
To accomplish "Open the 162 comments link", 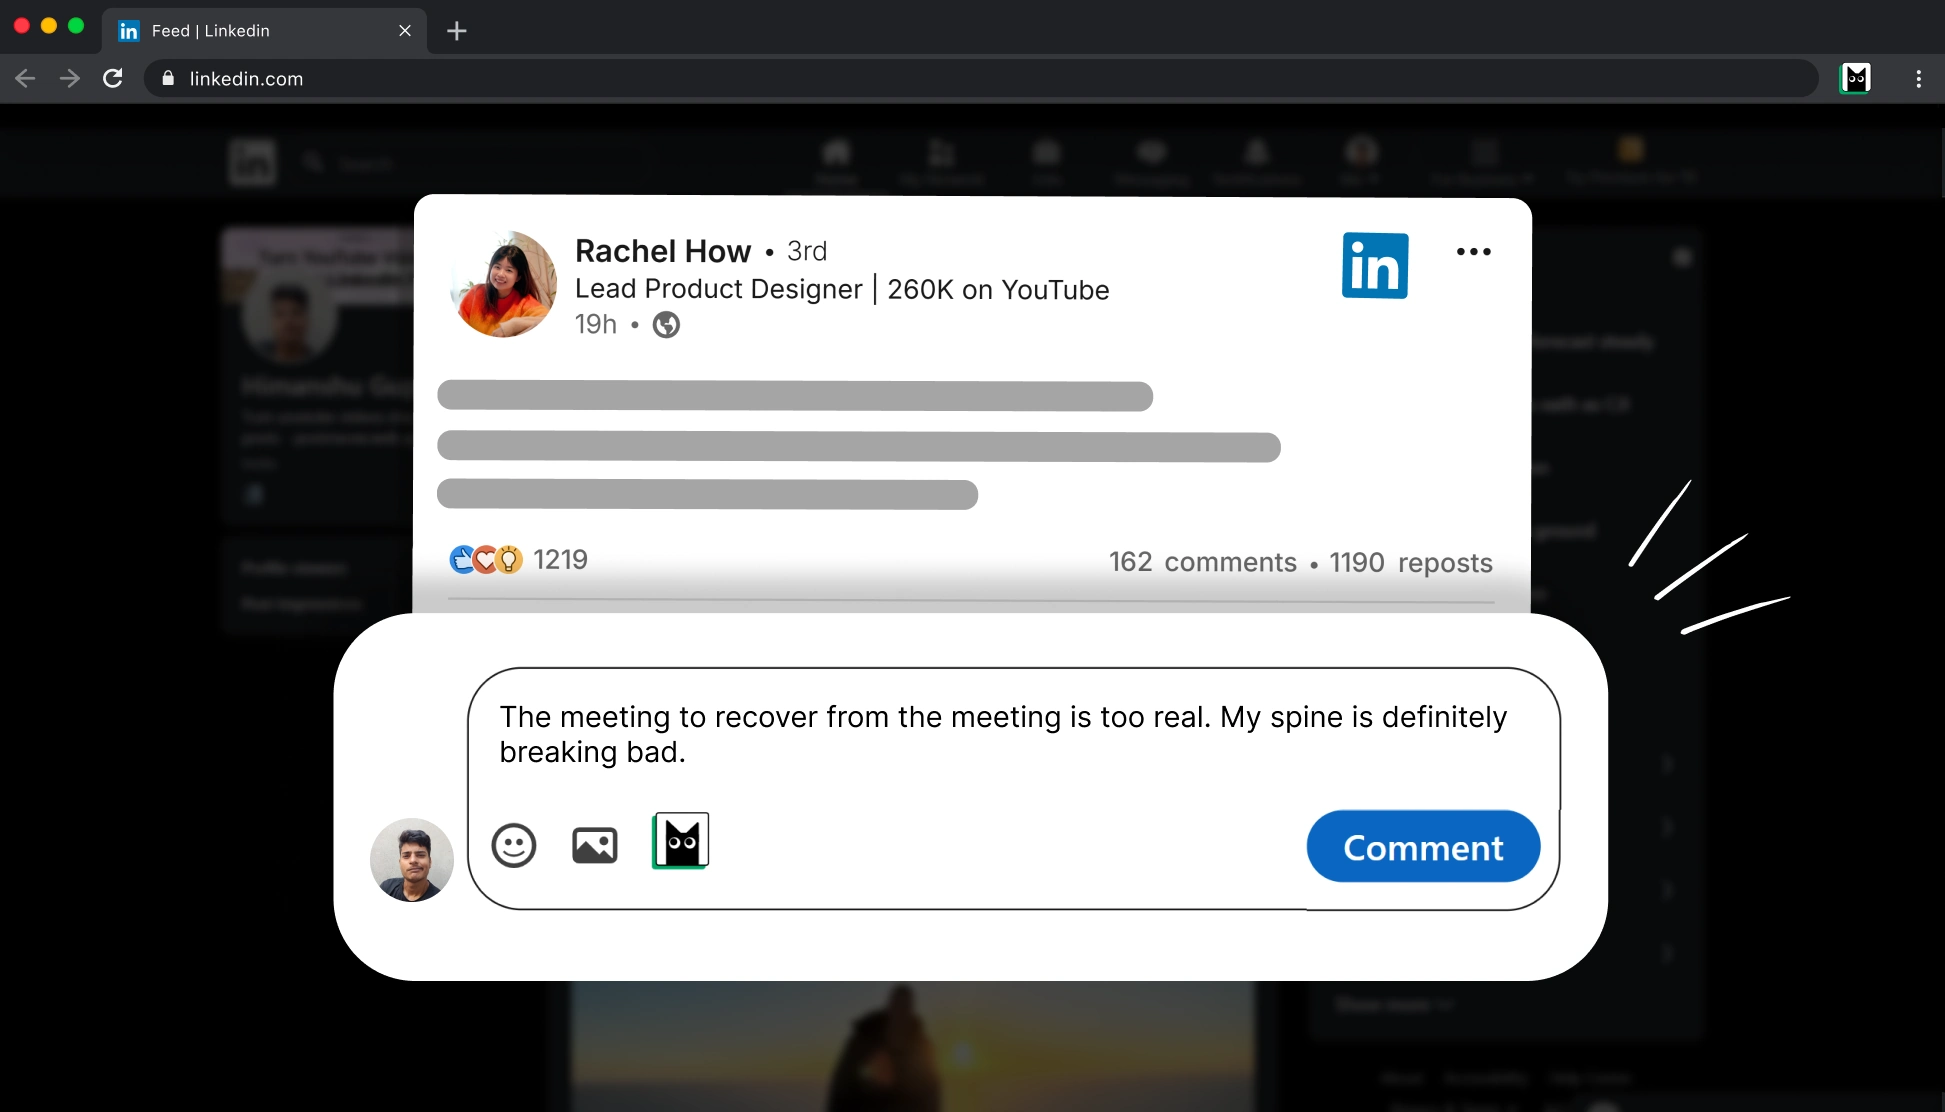I will 1202,562.
